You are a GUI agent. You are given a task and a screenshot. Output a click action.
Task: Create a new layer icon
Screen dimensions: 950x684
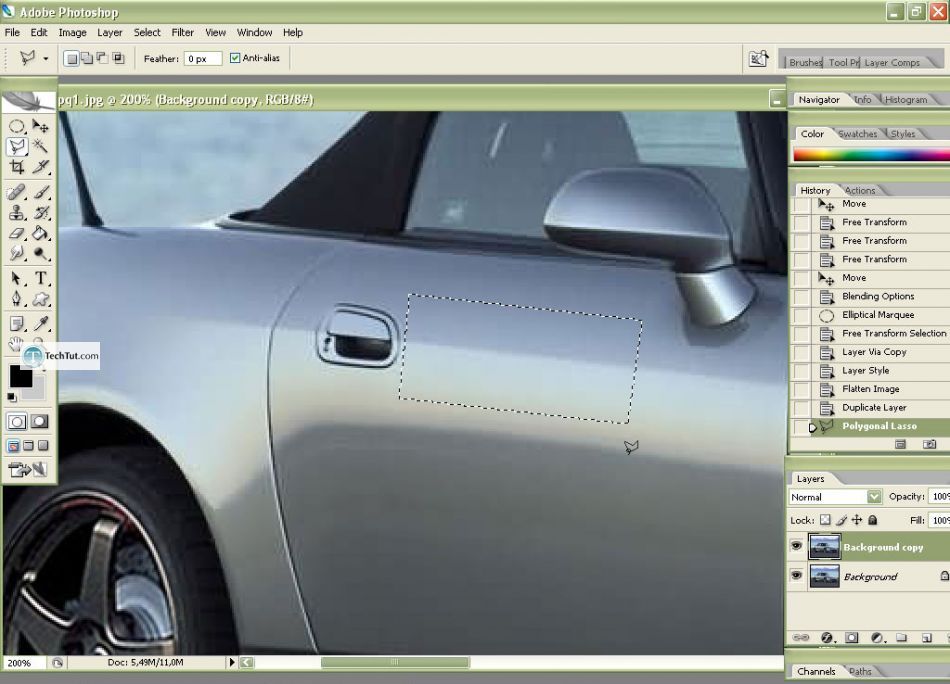(926, 637)
